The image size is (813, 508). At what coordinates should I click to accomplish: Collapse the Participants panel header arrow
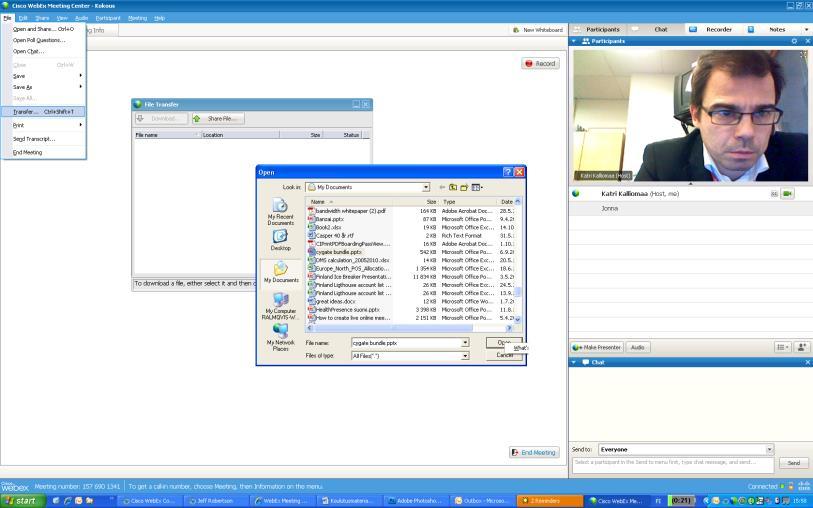coord(574,41)
